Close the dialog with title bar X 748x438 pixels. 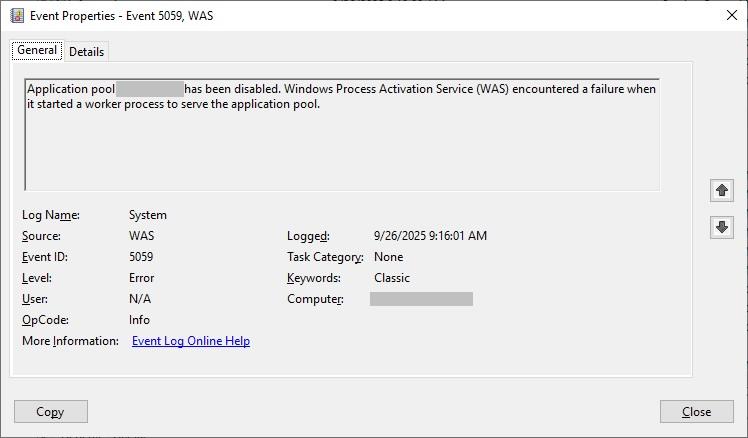[730, 16]
